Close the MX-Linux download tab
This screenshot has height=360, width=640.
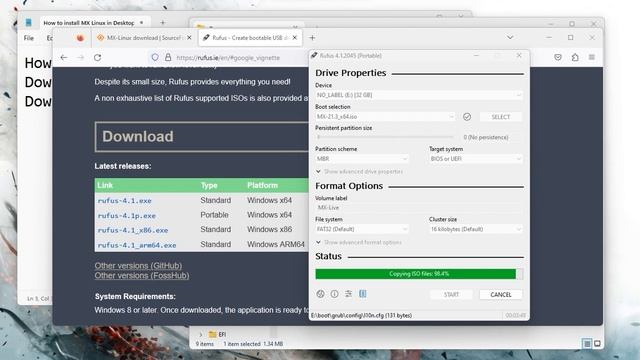click(189, 38)
